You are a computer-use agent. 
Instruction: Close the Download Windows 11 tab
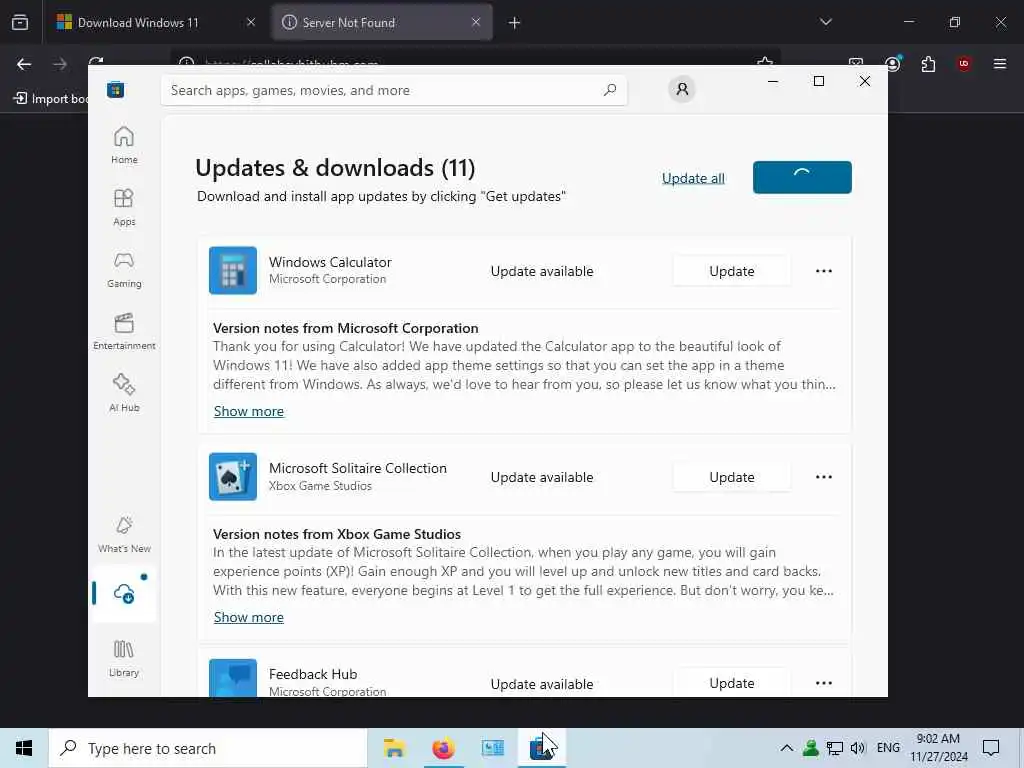pos(251,23)
